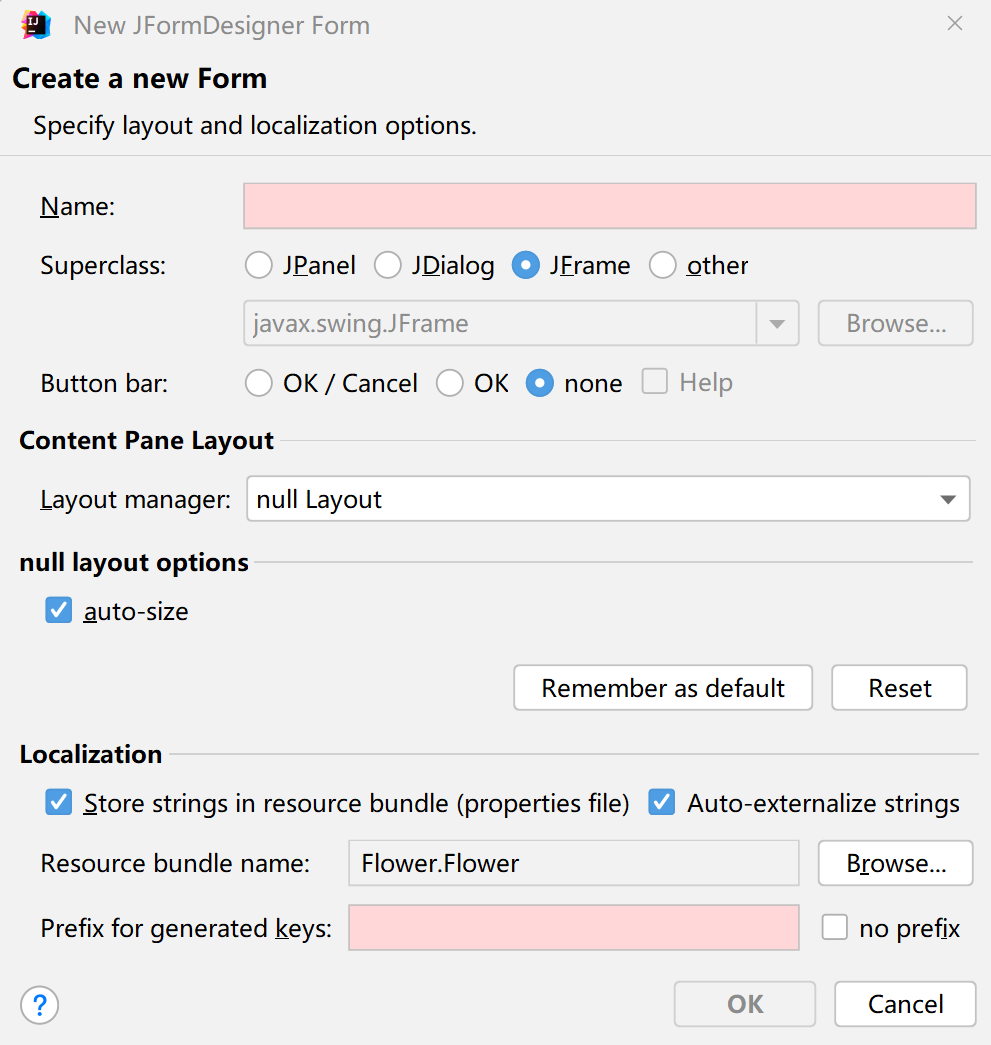This screenshot has height=1045, width=991.
Task: Select the JDialog superclass option
Action: [388, 265]
